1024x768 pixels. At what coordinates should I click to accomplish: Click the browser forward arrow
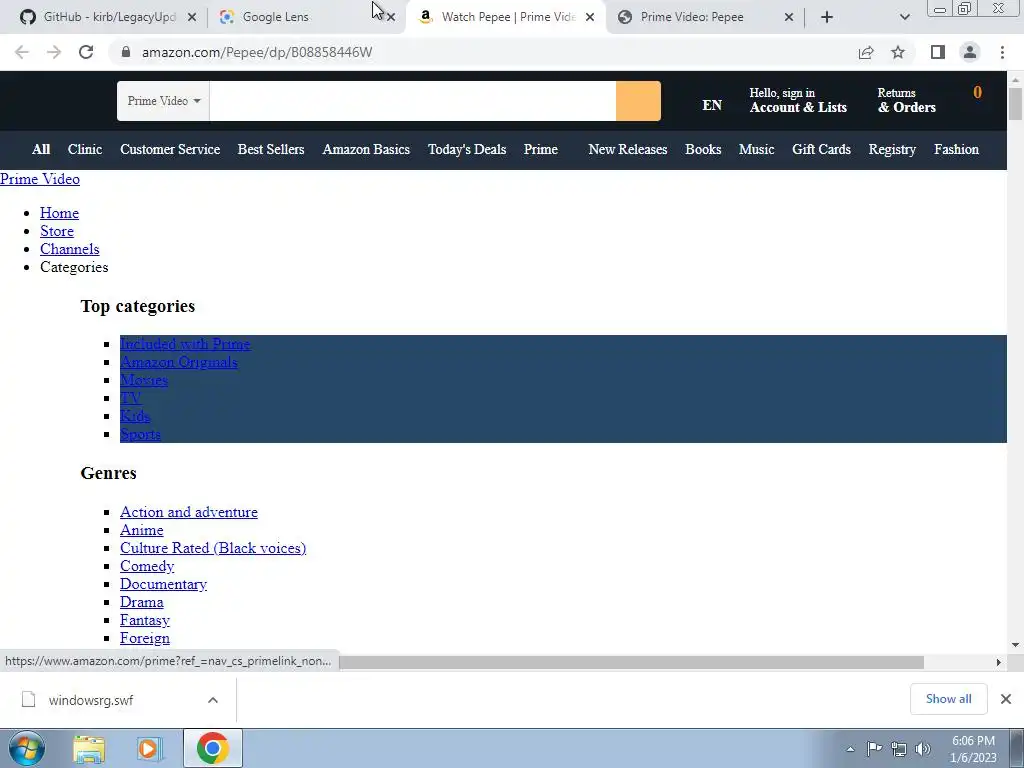[54, 52]
